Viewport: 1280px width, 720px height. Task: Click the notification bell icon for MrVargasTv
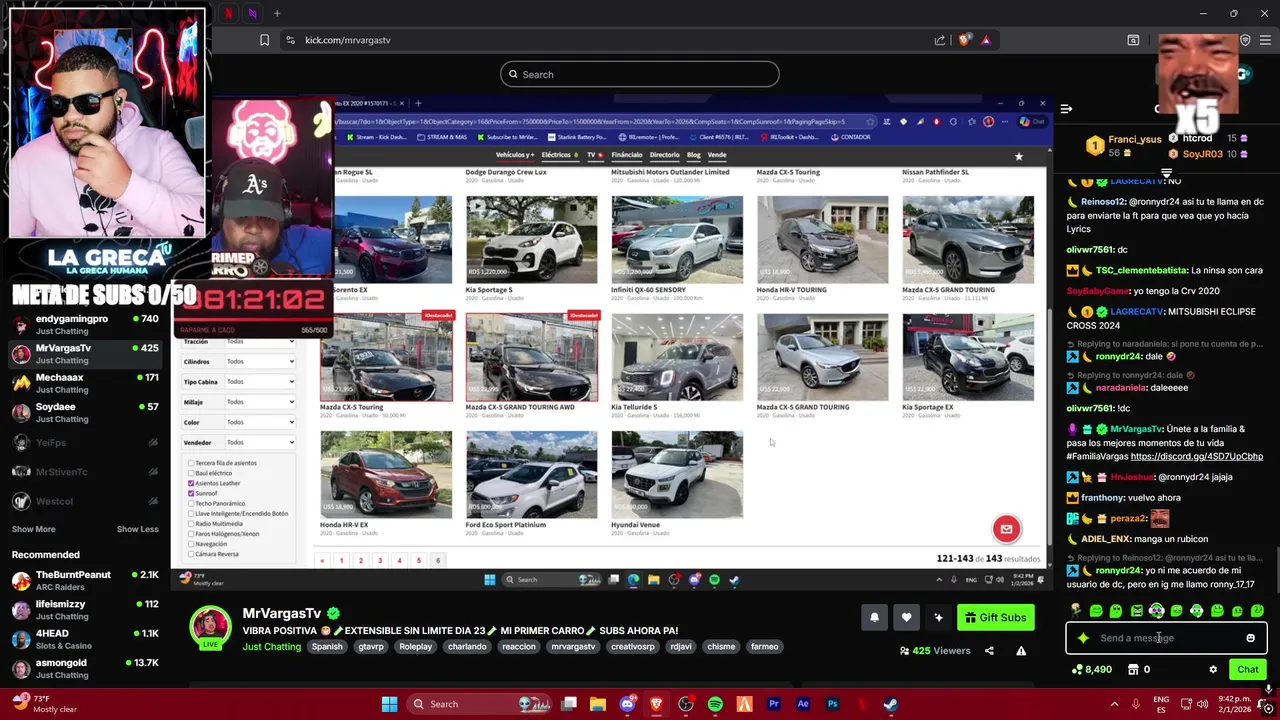(874, 617)
